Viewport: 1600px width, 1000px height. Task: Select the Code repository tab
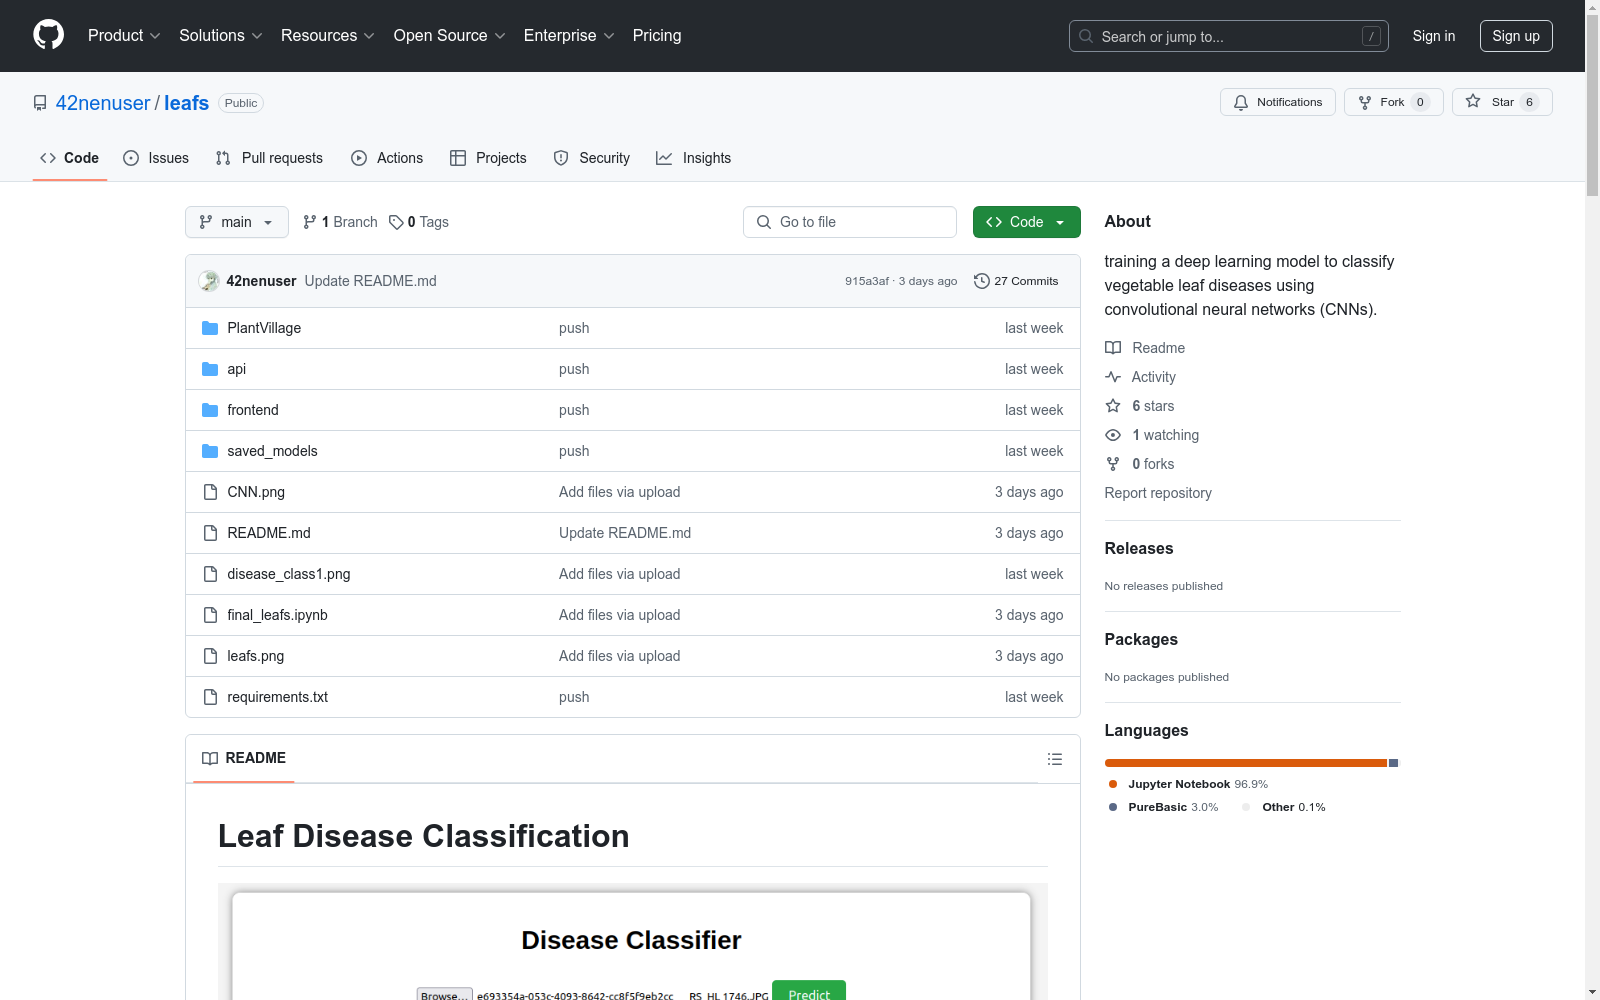70,158
